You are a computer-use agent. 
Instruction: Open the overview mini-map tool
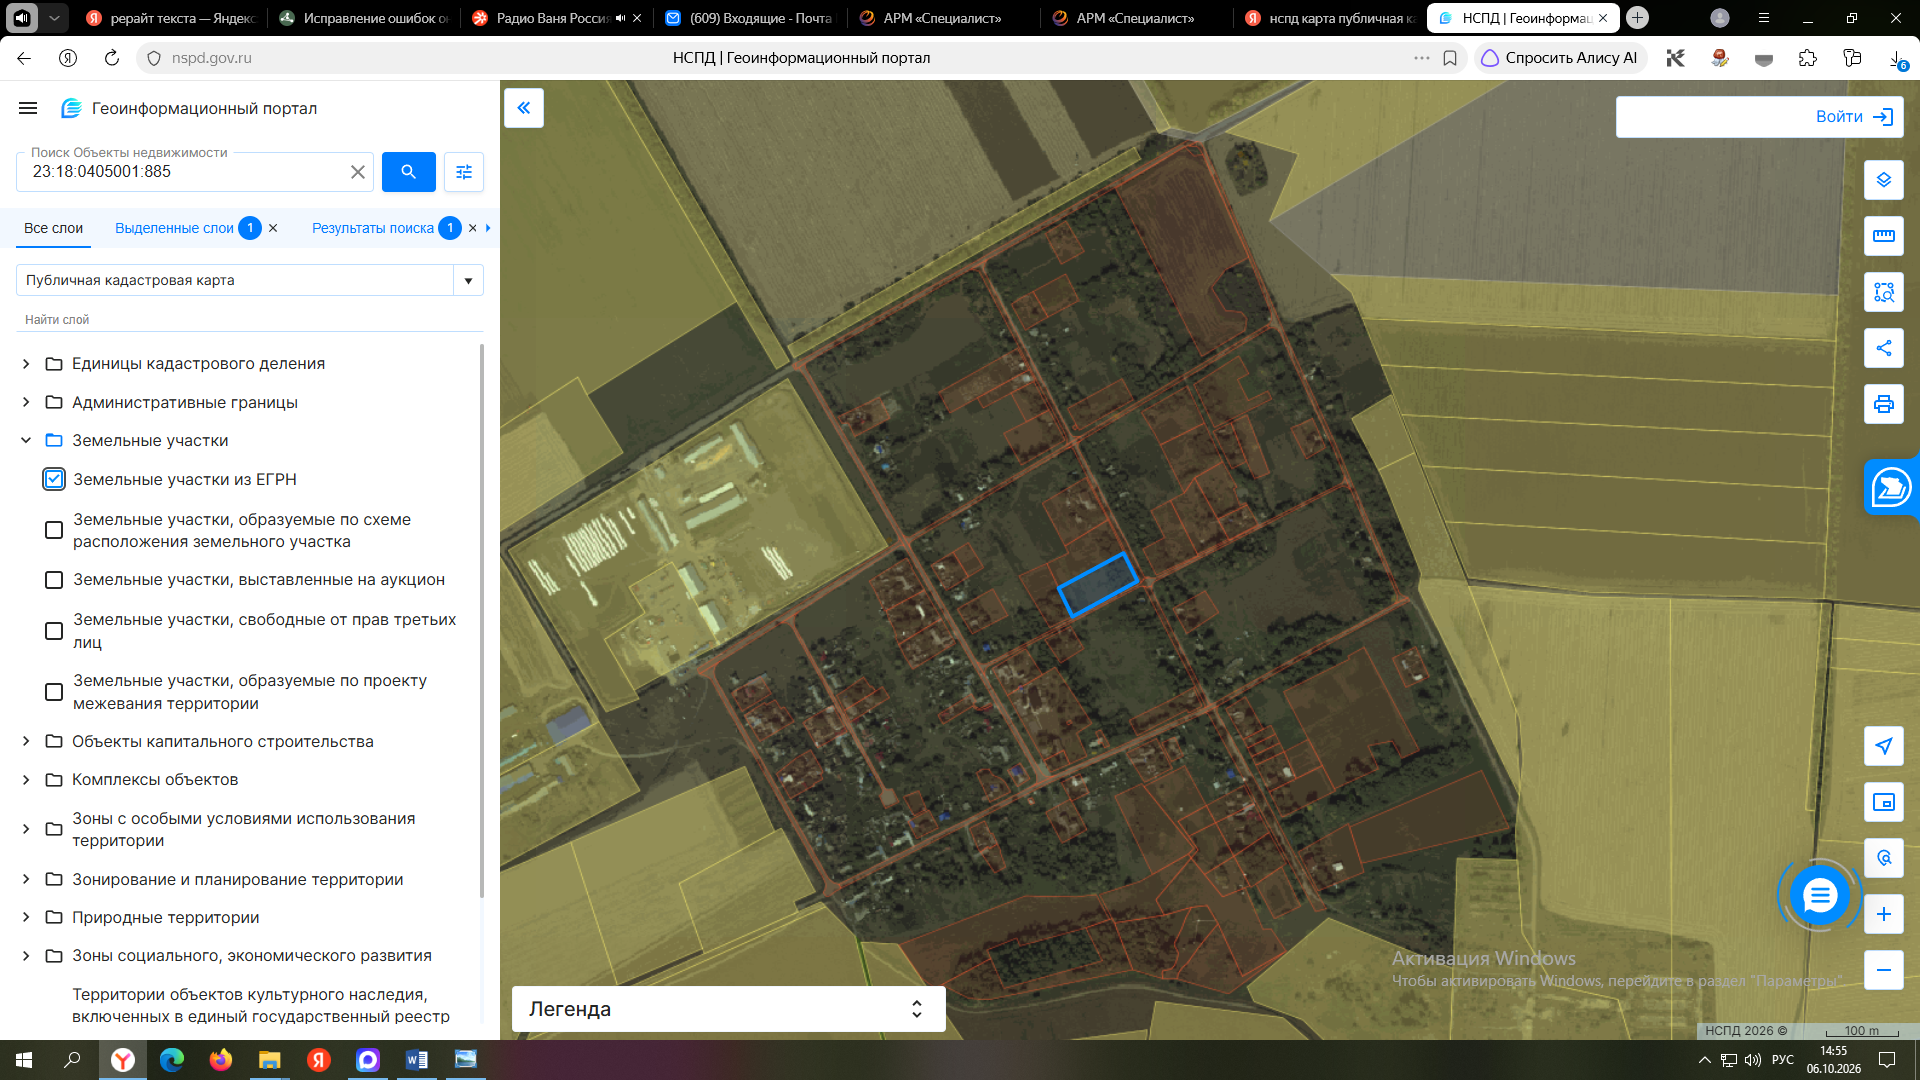pyautogui.click(x=1884, y=802)
